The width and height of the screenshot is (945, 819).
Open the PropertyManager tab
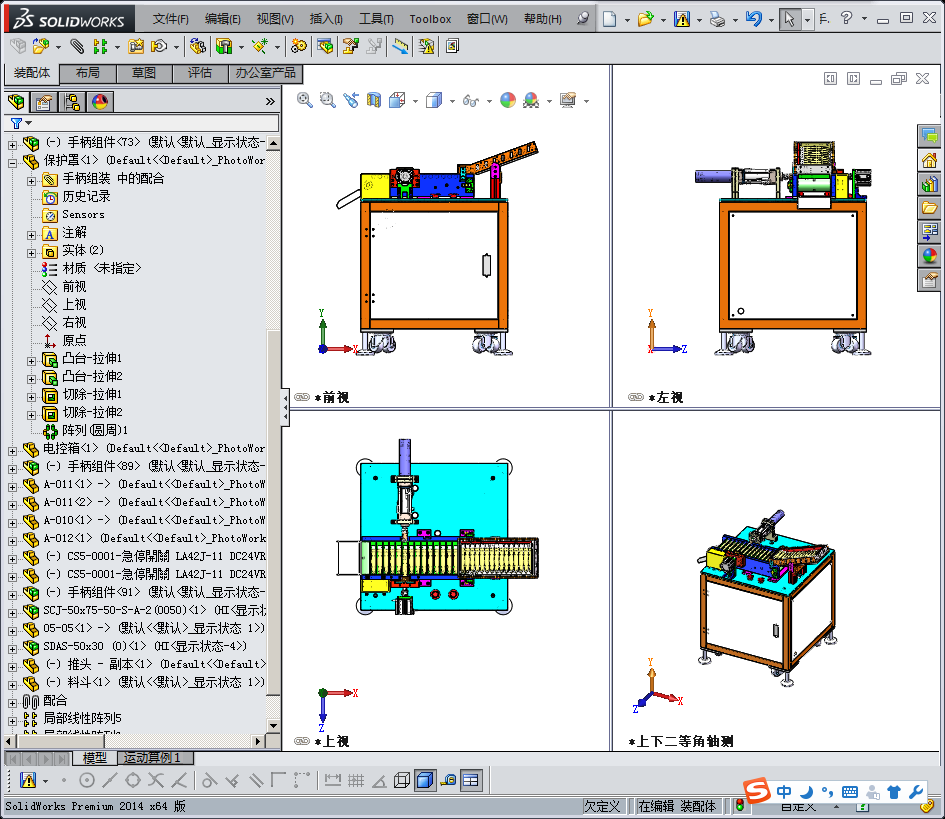click(43, 102)
